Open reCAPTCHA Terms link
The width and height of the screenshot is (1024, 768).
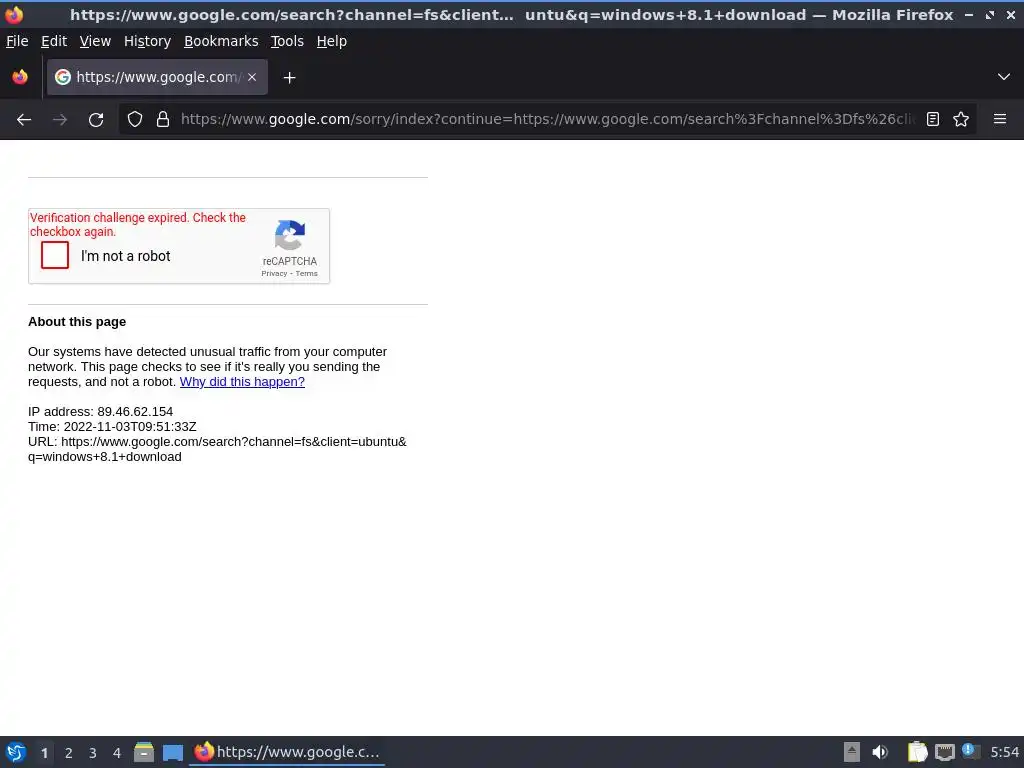coord(306,274)
